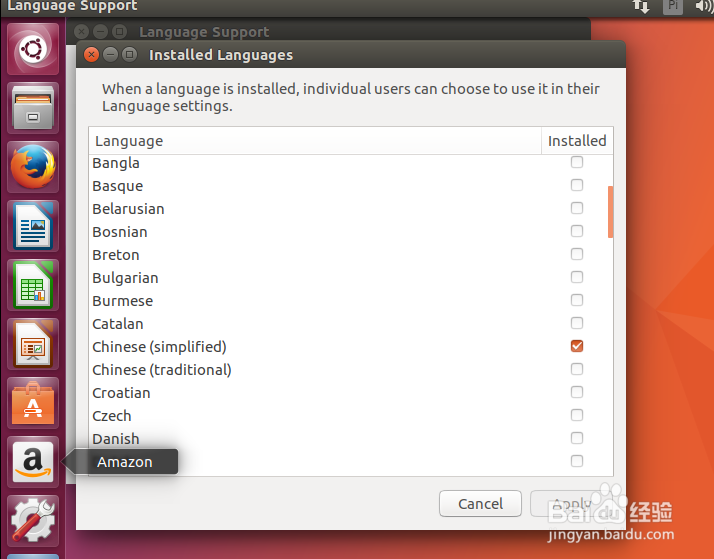Check the Breton installed checkbox
The height and width of the screenshot is (559, 714).
577,254
